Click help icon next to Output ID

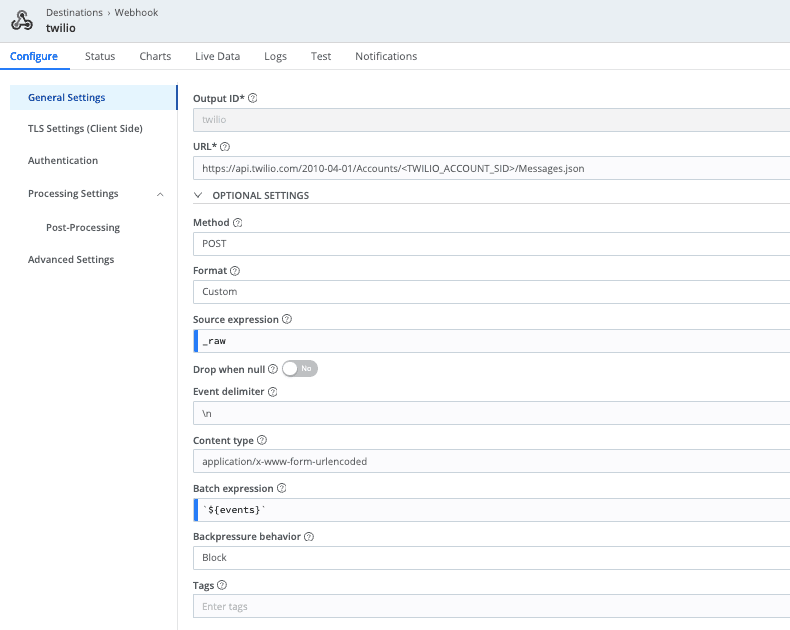[253, 98]
